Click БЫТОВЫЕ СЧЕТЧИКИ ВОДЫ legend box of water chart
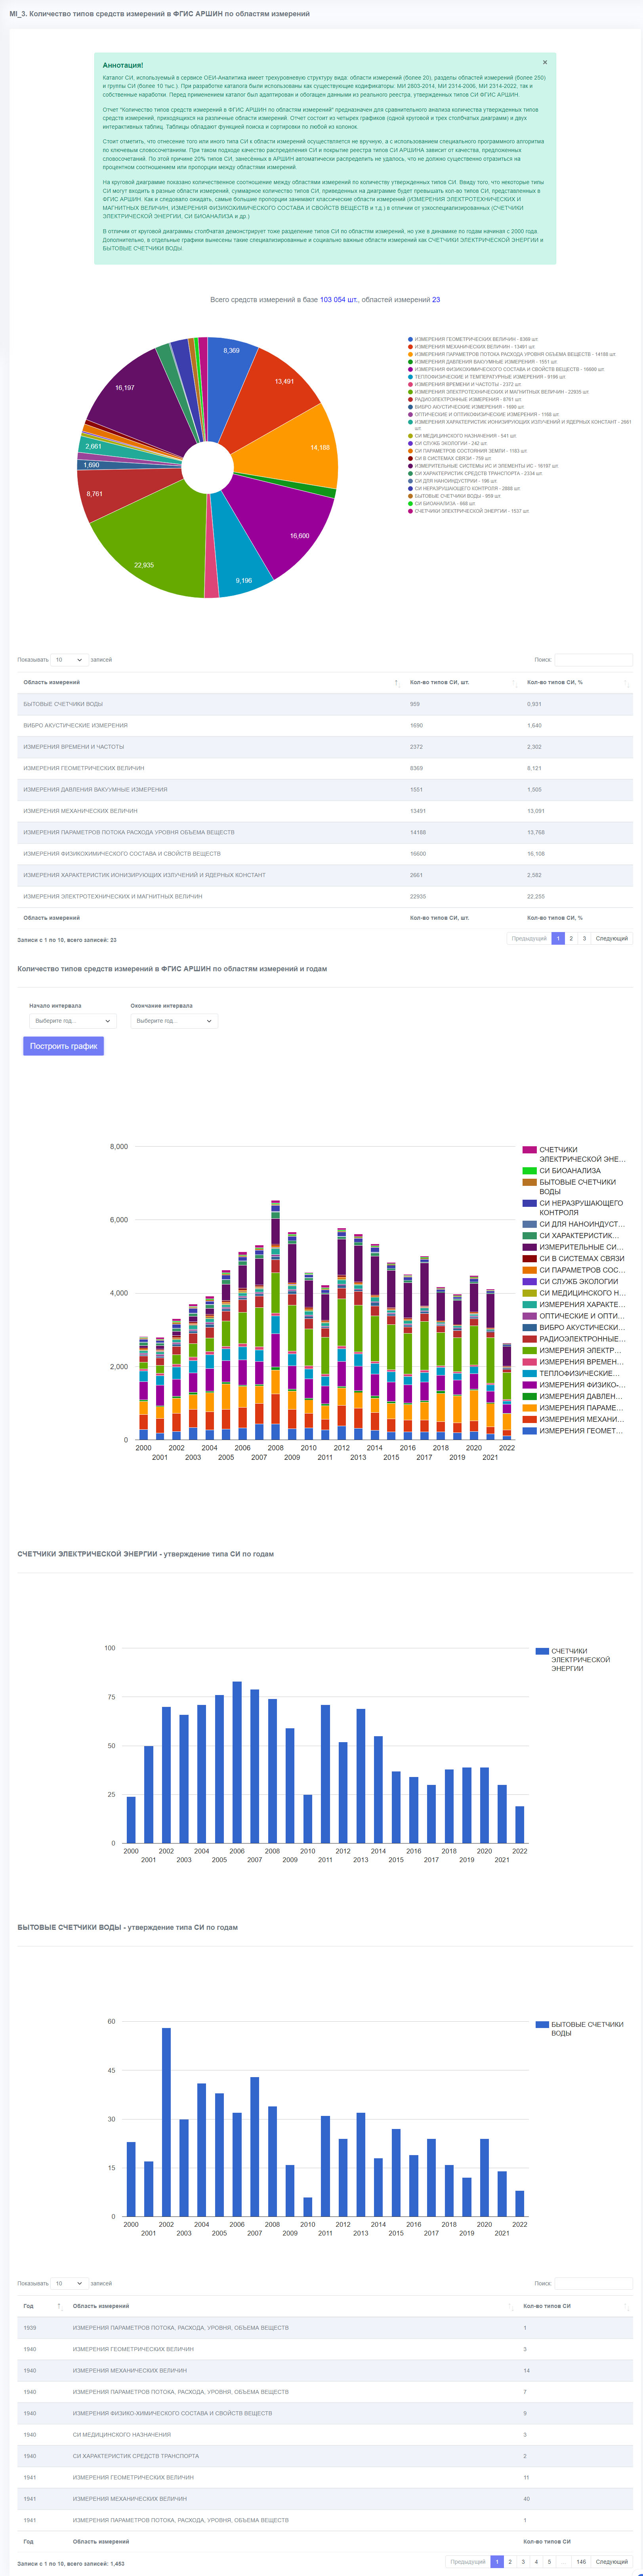This screenshot has height=2576, width=643. (x=542, y=2024)
